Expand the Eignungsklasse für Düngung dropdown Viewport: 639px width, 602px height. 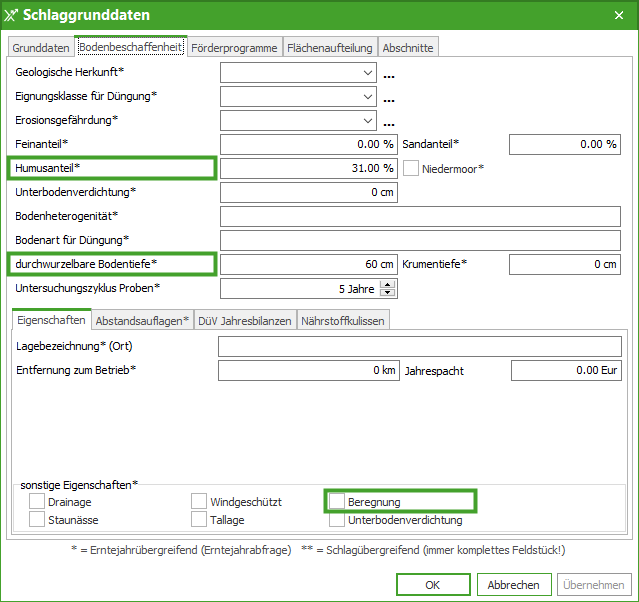(x=369, y=97)
